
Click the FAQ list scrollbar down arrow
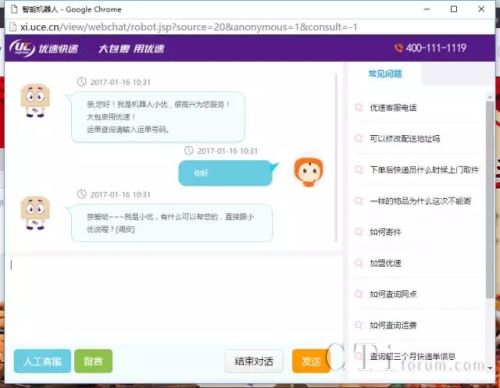click(x=490, y=368)
